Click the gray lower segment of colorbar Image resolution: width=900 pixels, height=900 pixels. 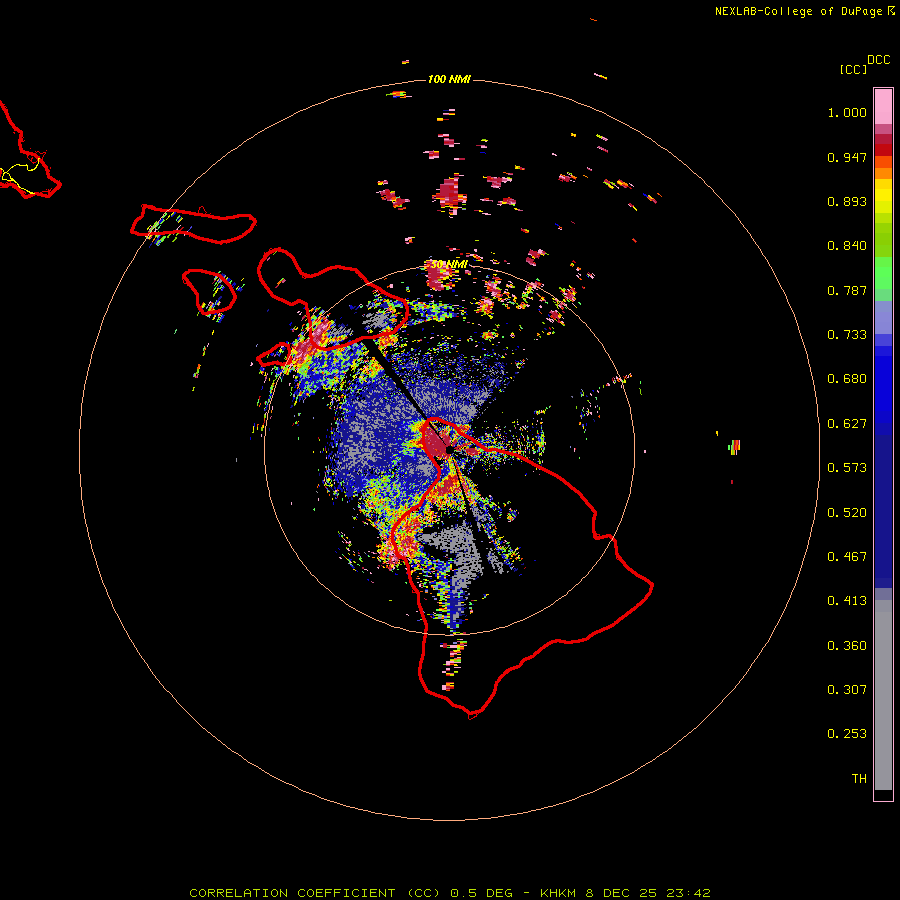[883, 695]
